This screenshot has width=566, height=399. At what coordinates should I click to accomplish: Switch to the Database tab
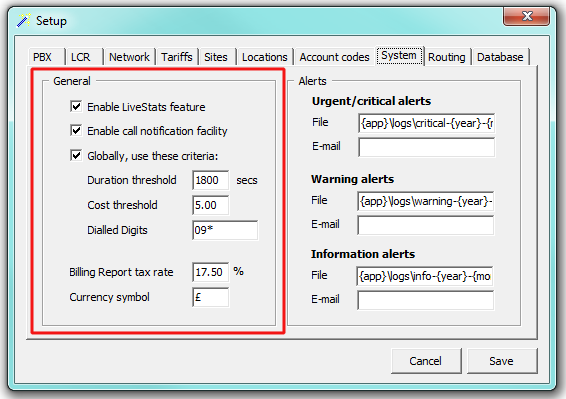point(500,57)
